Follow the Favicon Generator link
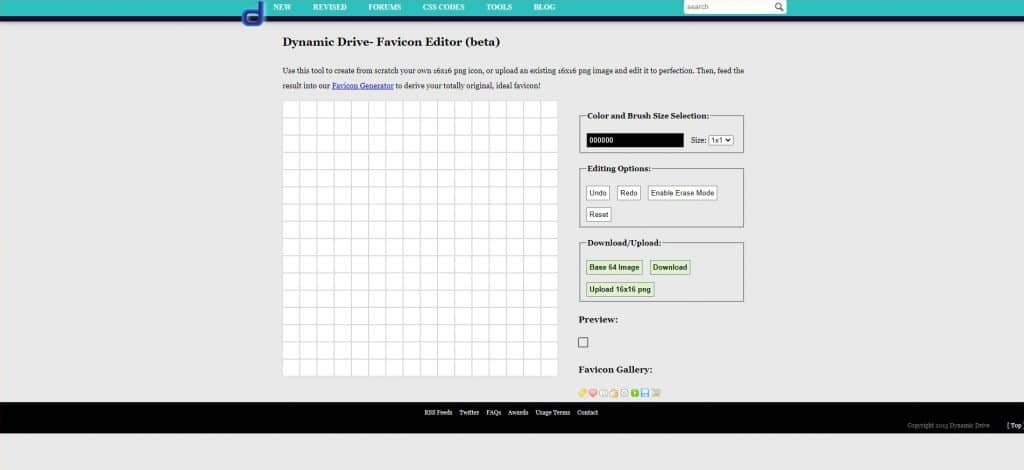Viewport: 1024px width, 470px height. tap(362, 86)
